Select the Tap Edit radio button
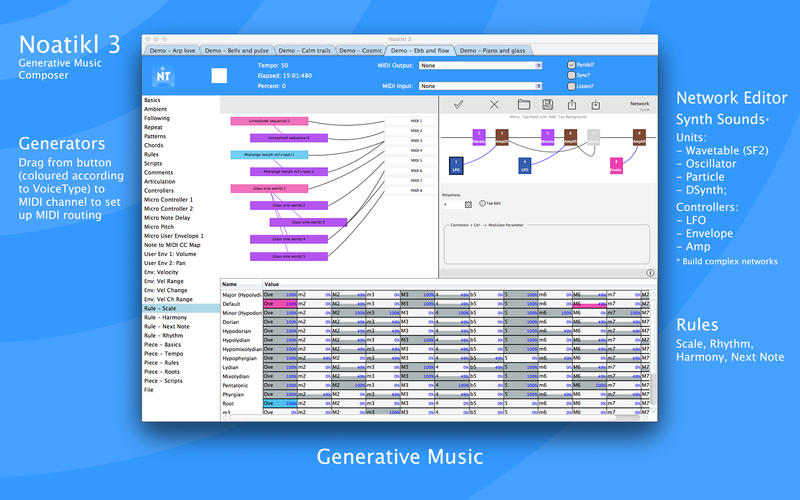The image size is (800, 500). [x=484, y=204]
